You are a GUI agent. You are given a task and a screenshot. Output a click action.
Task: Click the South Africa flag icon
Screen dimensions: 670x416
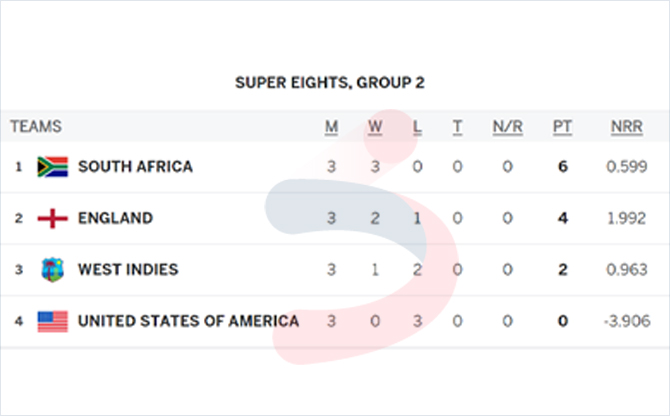click(x=53, y=167)
